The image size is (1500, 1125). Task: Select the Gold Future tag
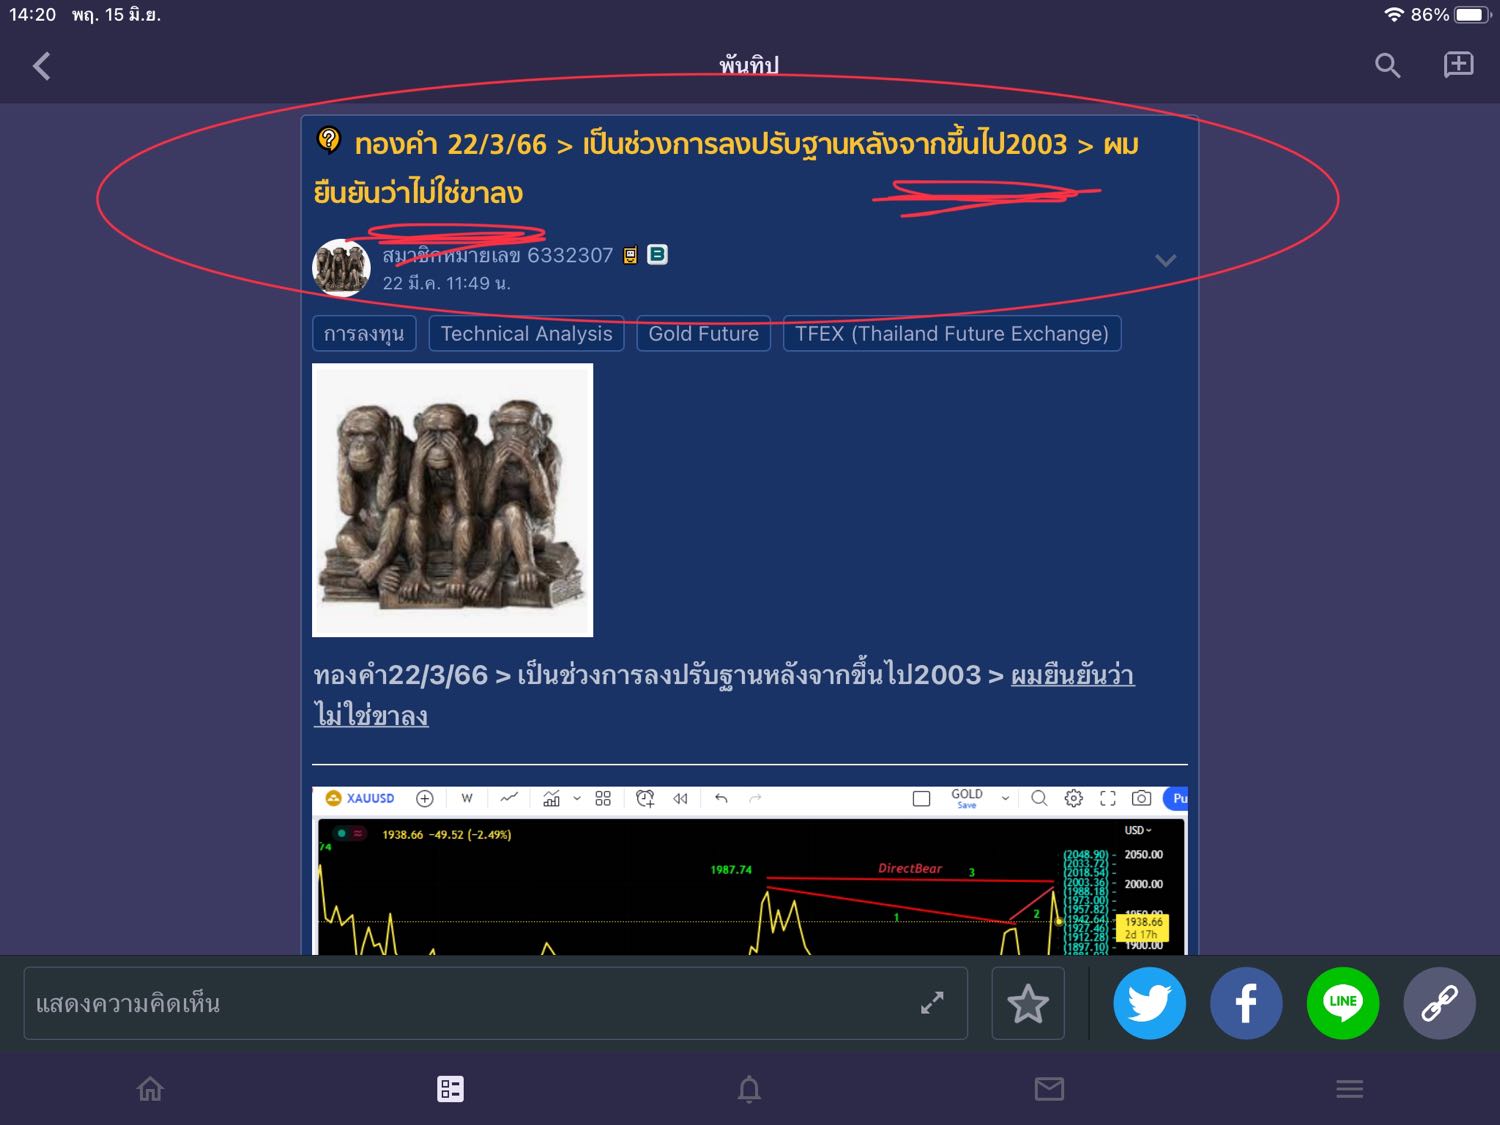click(703, 334)
